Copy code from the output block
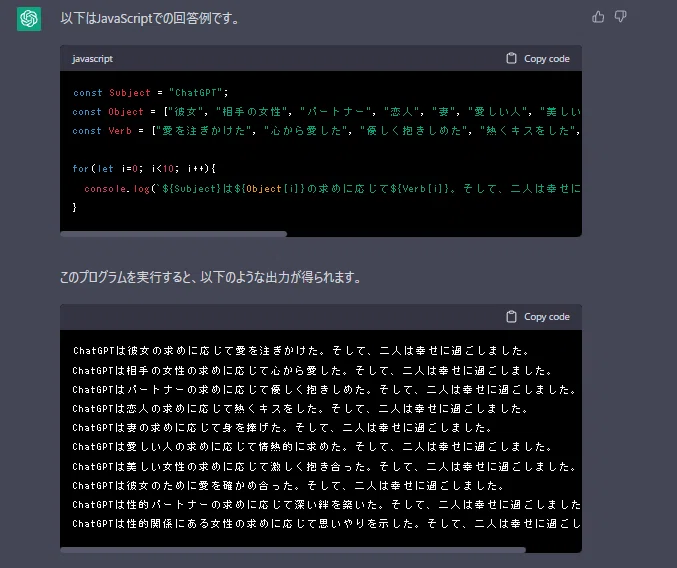 pyautogui.click(x=538, y=316)
